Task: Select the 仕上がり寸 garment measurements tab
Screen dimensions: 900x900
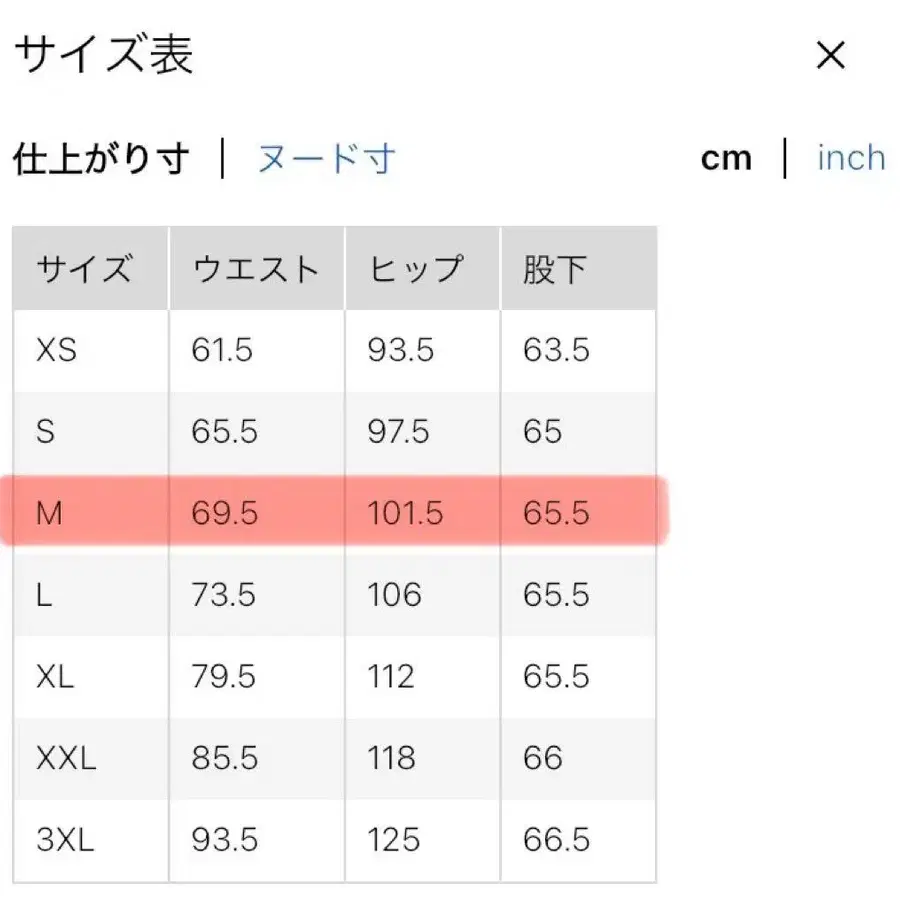Action: (100, 157)
